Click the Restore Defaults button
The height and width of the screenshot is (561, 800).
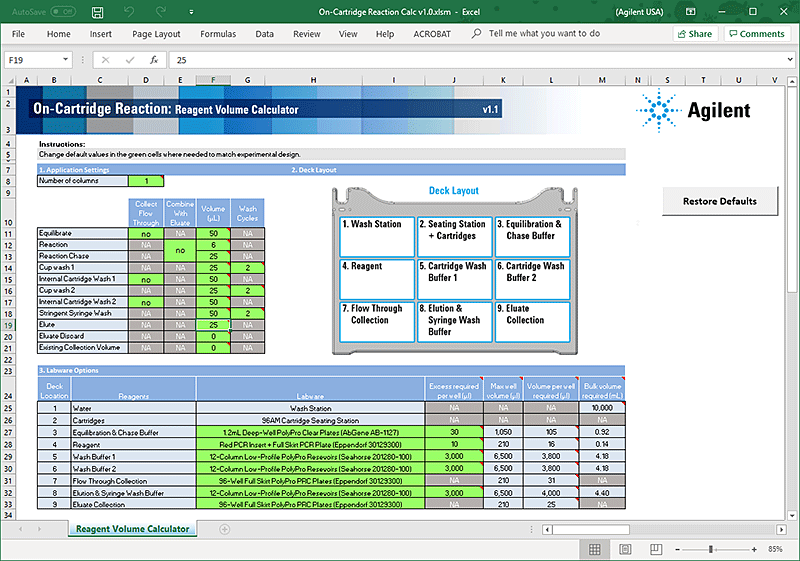point(719,201)
